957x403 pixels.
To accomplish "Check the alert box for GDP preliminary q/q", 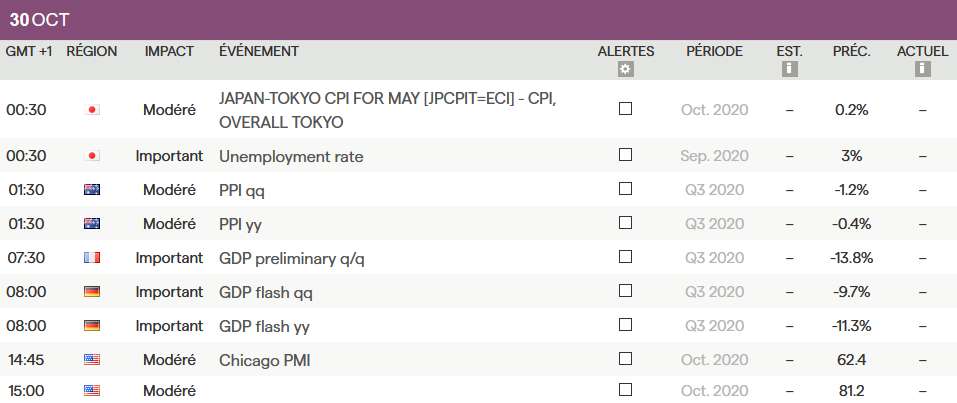I will 626,257.
